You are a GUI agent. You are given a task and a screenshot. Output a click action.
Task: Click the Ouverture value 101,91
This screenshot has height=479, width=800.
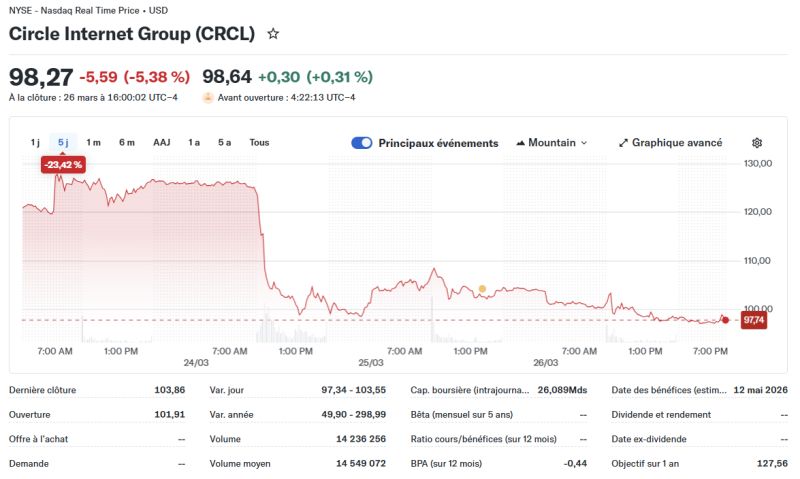coord(170,414)
